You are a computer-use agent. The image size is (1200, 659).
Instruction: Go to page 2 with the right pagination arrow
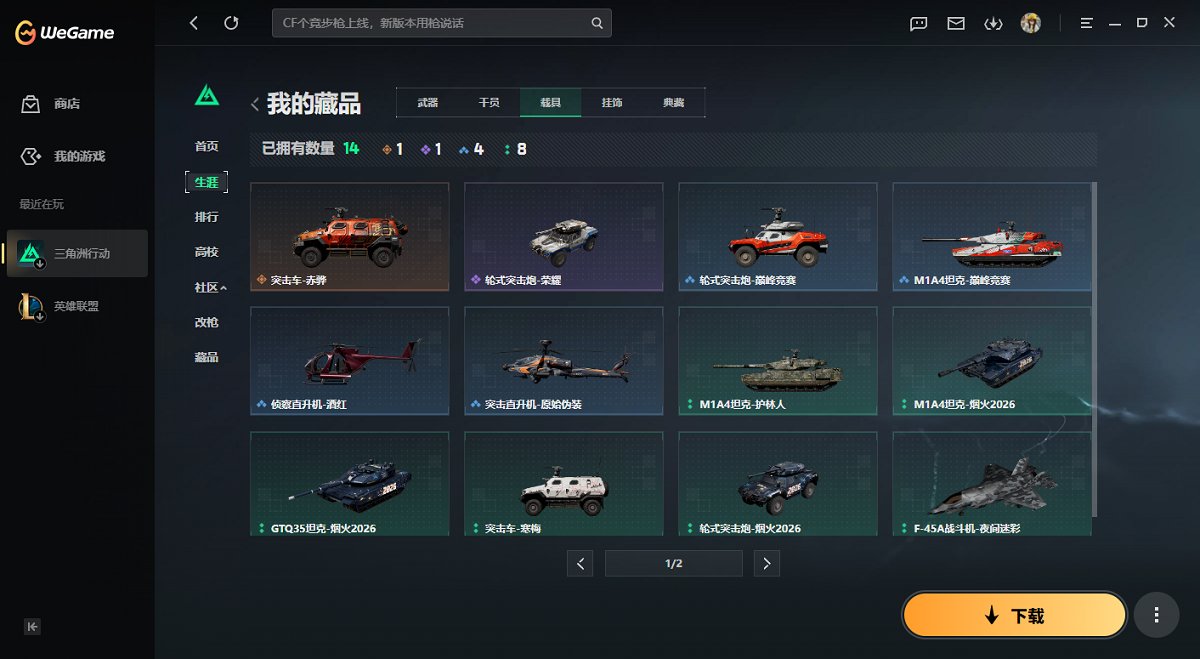click(767, 563)
